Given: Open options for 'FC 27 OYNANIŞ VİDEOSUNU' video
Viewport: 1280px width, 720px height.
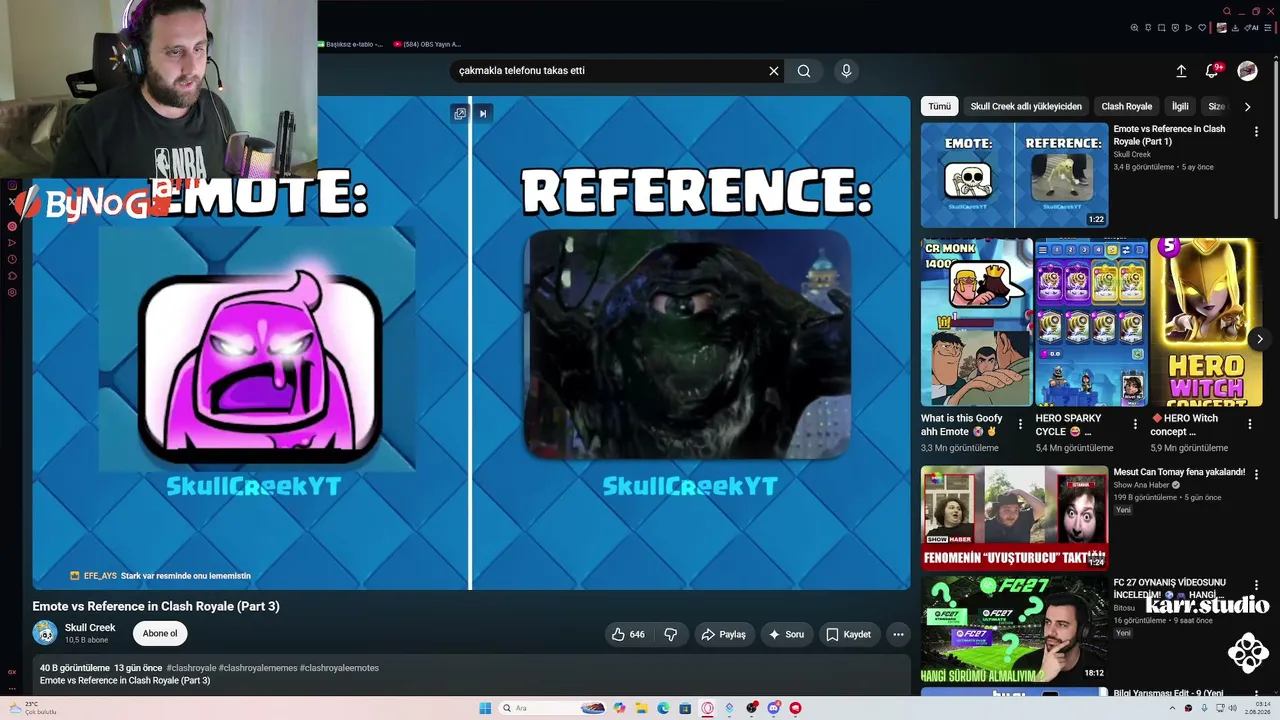Looking at the screenshot, I should pyautogui.click(x=1256, y=584).
